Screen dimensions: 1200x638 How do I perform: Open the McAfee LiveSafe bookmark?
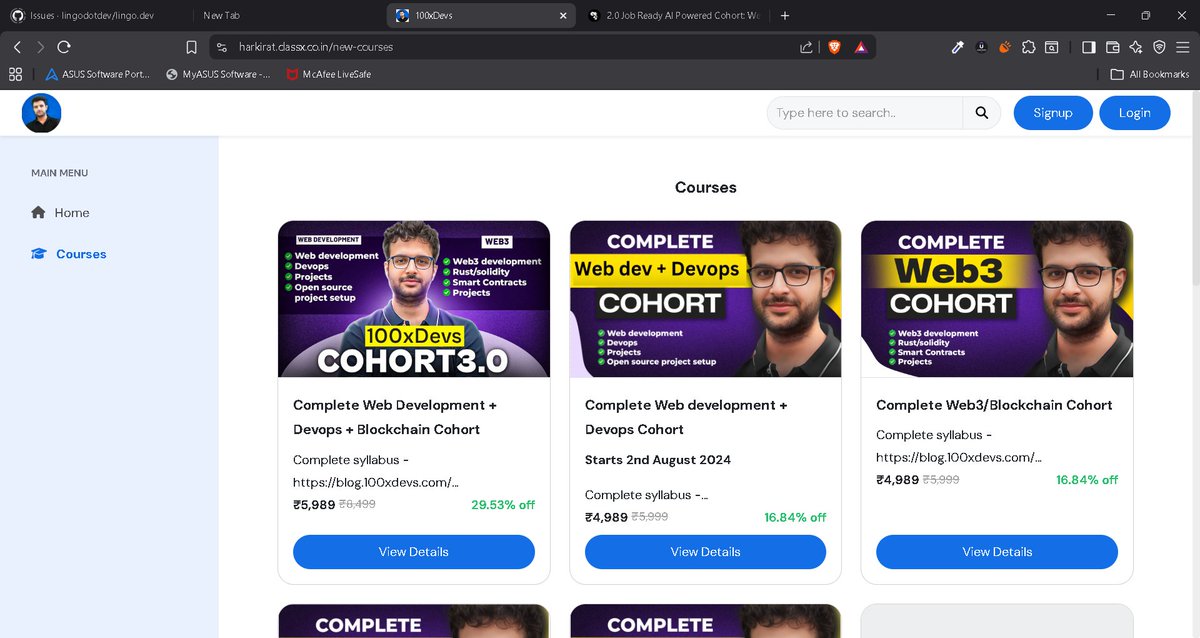(x=329, y=74)
